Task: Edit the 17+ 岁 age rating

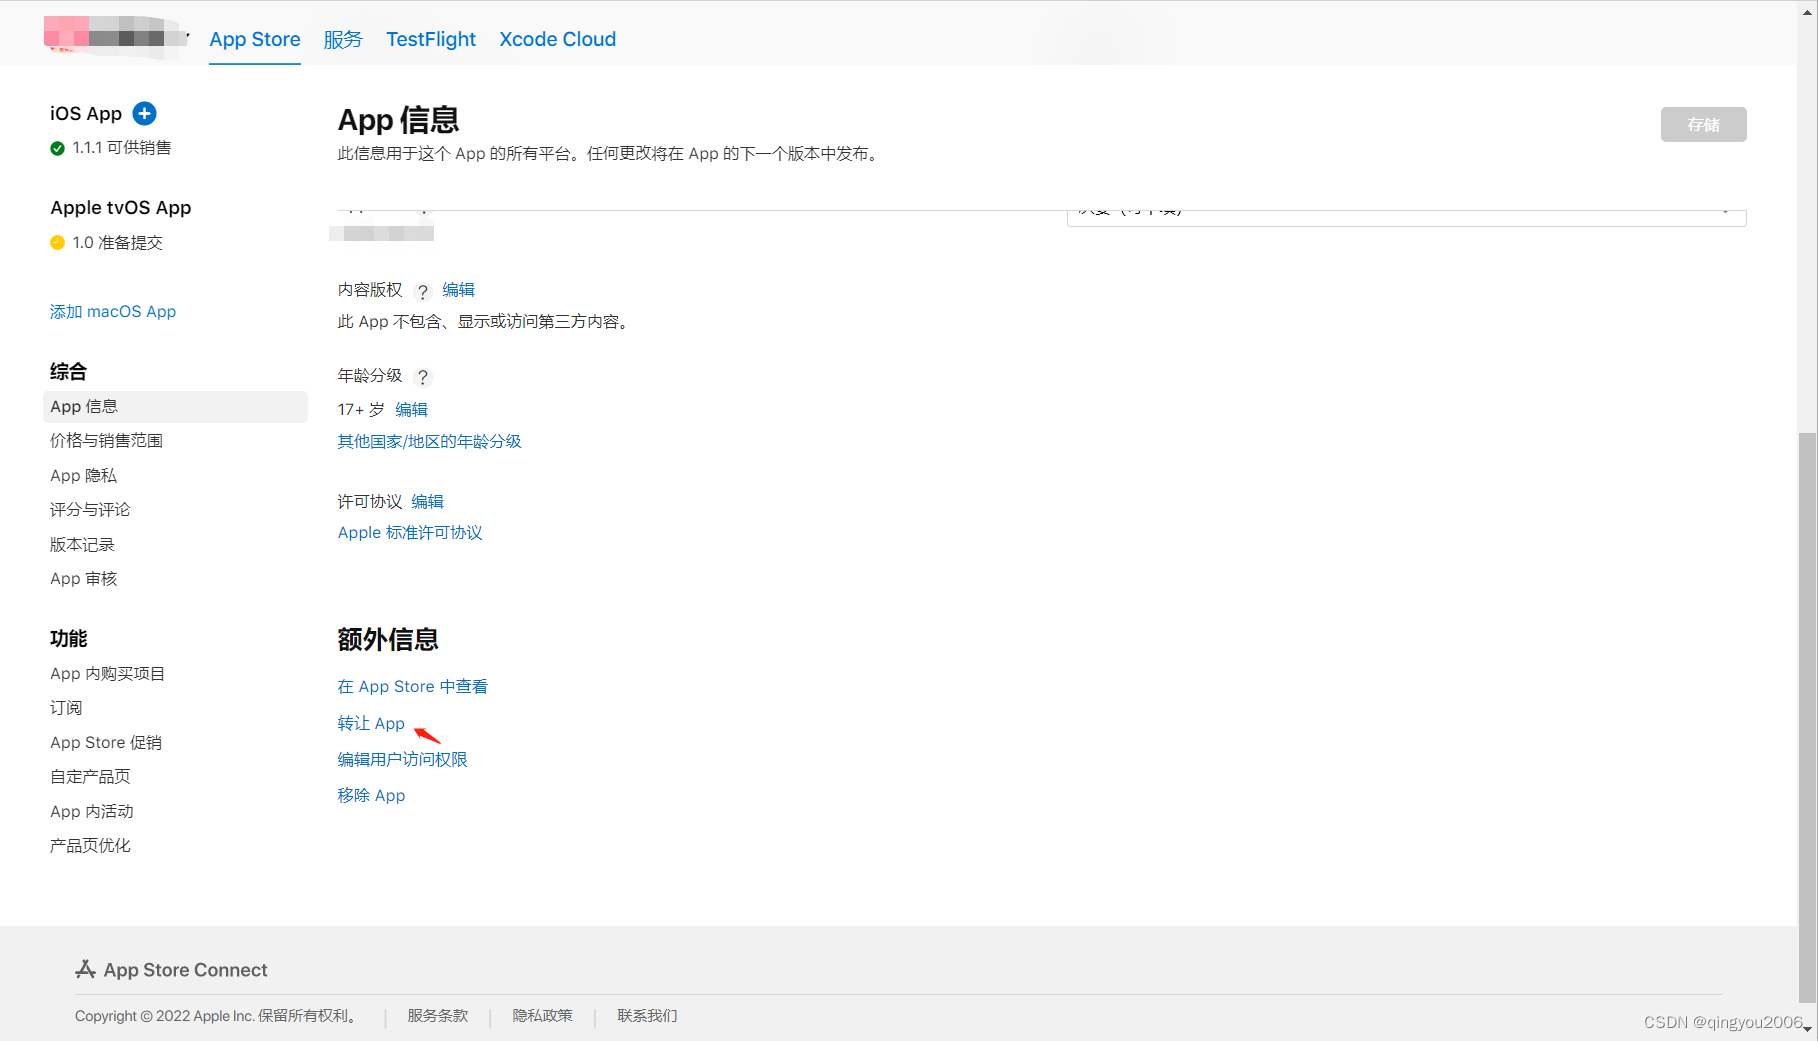Action: coord(411,409)
